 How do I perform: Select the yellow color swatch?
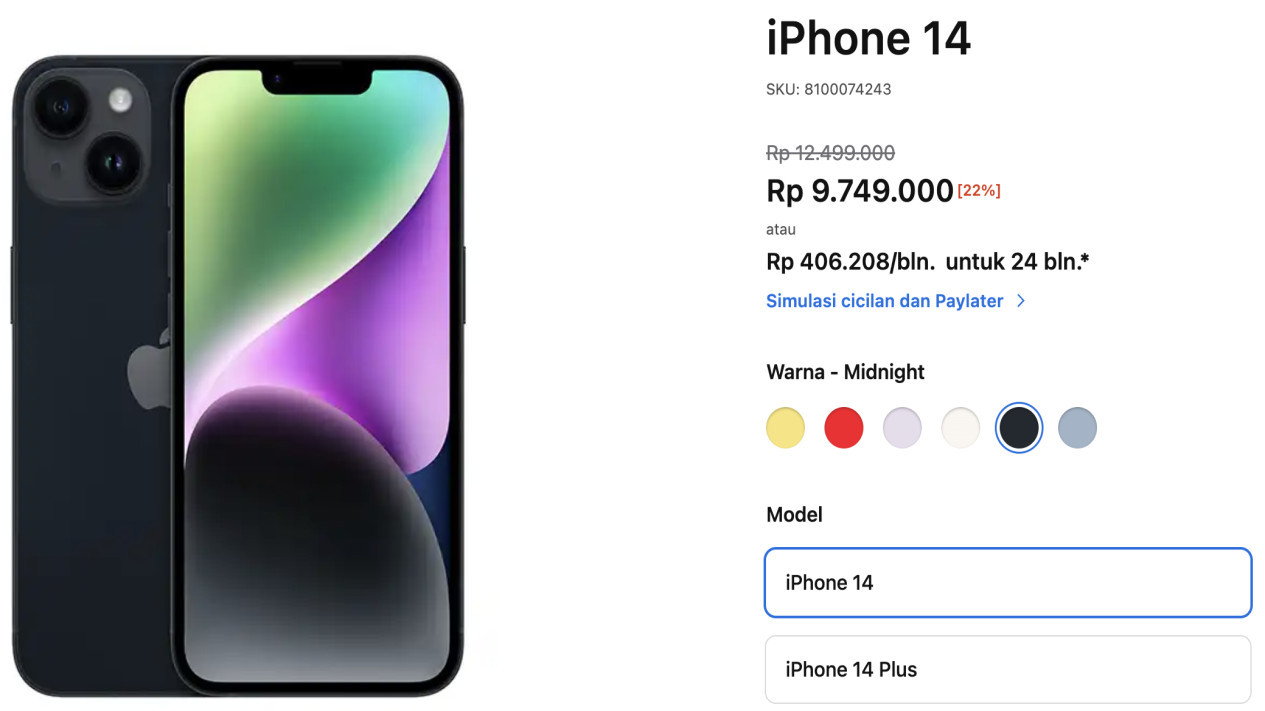click(x=785, y=428)
